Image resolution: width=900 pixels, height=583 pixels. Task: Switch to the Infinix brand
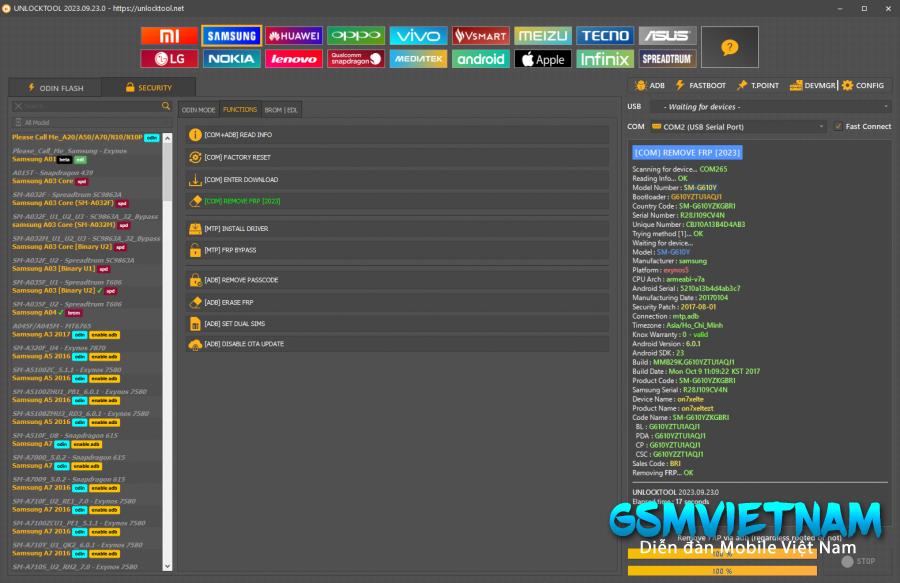tap(605, 59)
